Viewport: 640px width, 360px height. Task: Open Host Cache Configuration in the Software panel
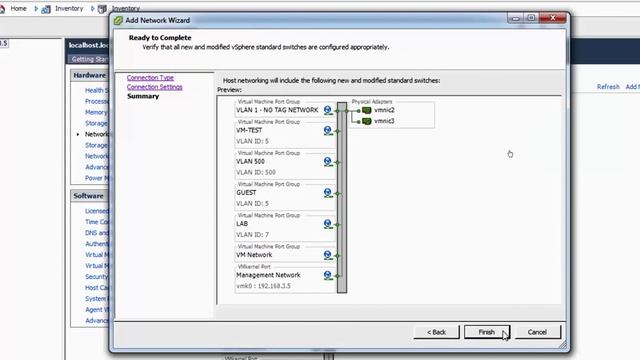[x=97, y=288]
